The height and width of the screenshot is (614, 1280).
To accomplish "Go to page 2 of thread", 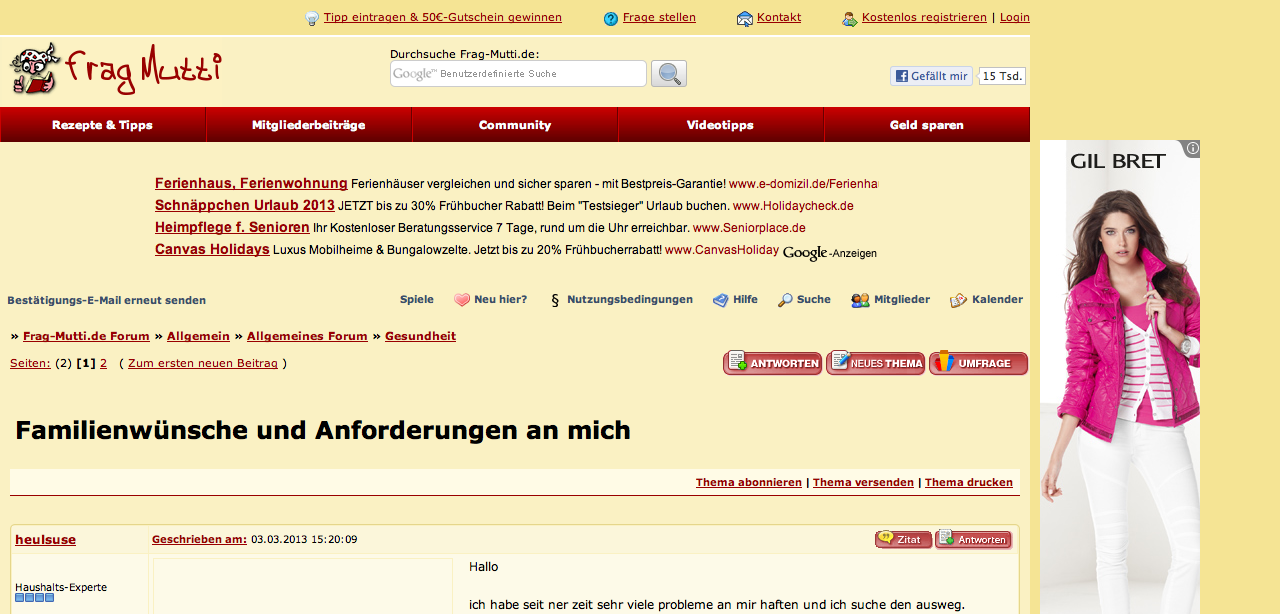I will tap(103, 363).
